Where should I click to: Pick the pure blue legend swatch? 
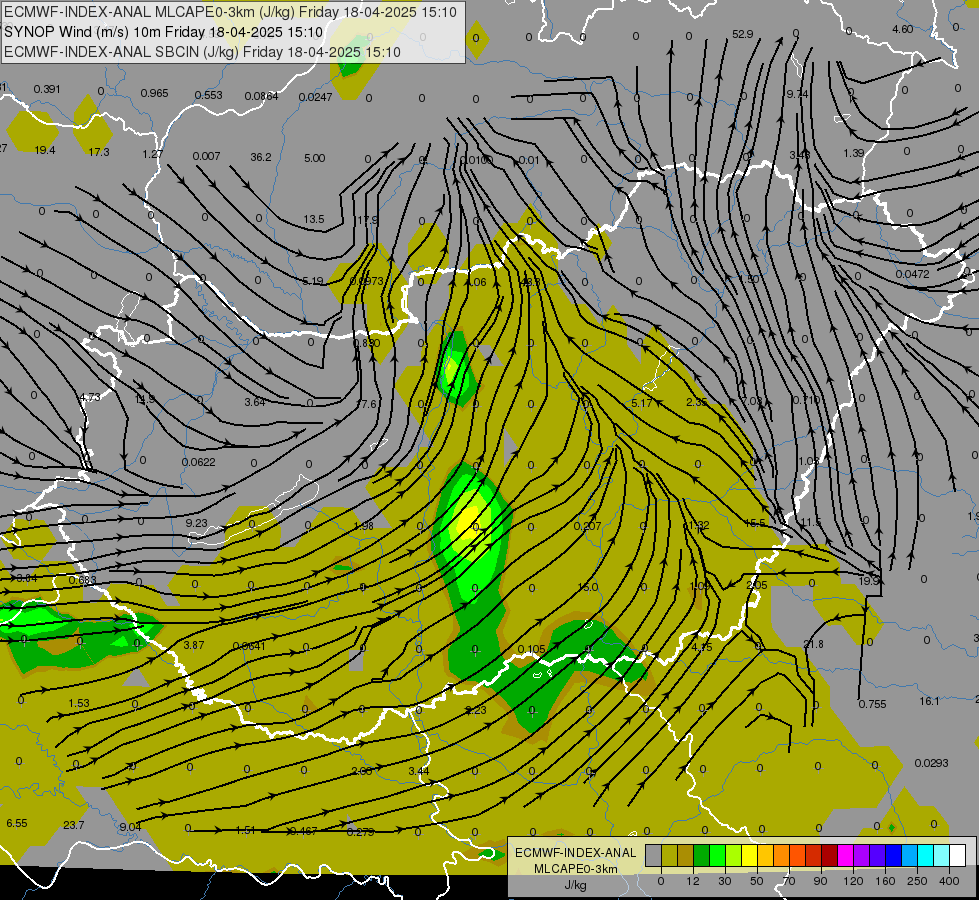(893, 855)
